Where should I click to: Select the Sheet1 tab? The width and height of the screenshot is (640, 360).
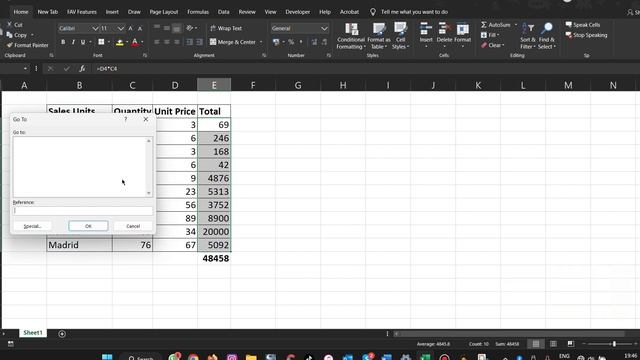tap(33, 333)
